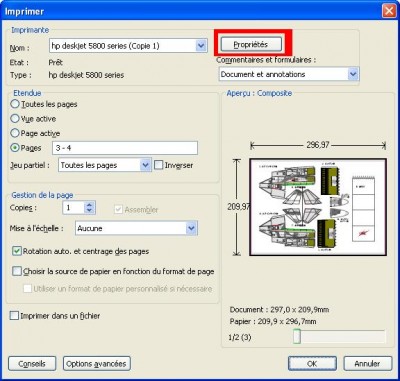Enable Choisir la source de papier checkbox

tap(17, 271)
